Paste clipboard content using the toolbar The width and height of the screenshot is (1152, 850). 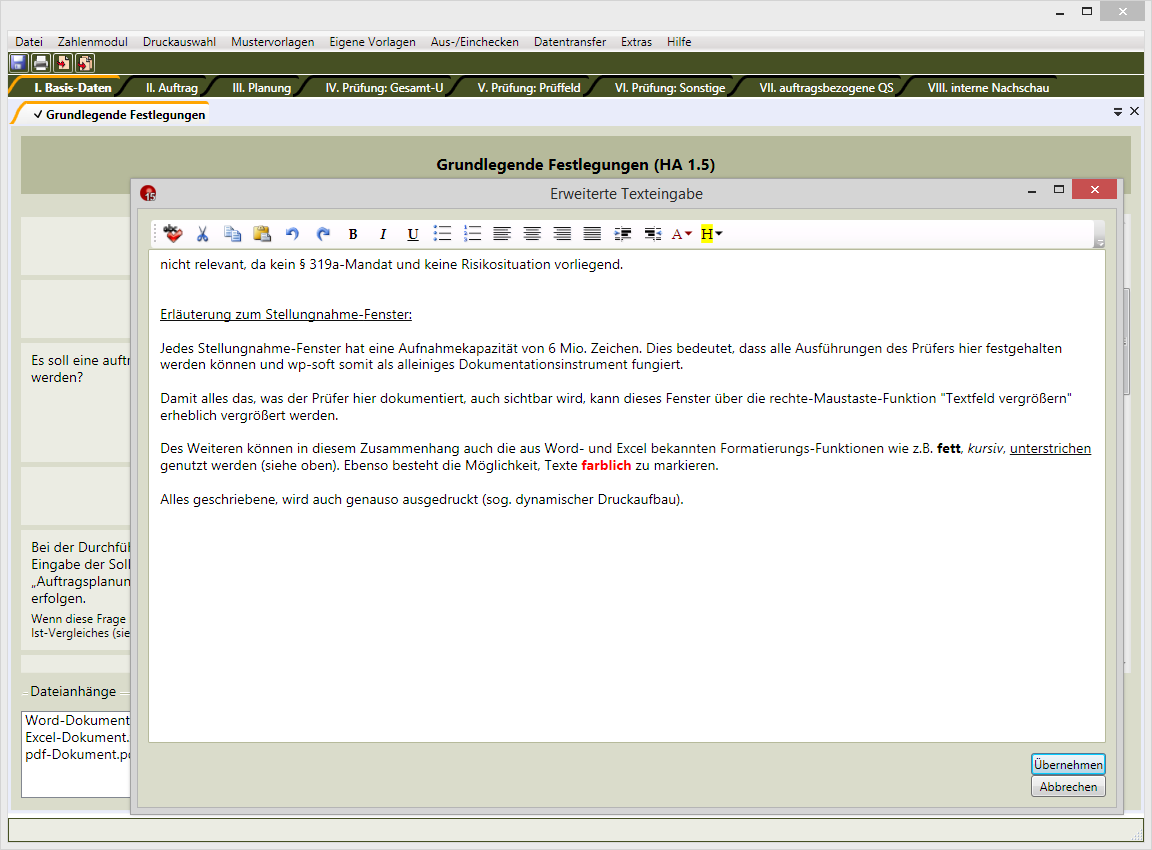pyautogui.click(x=262, y=234)
